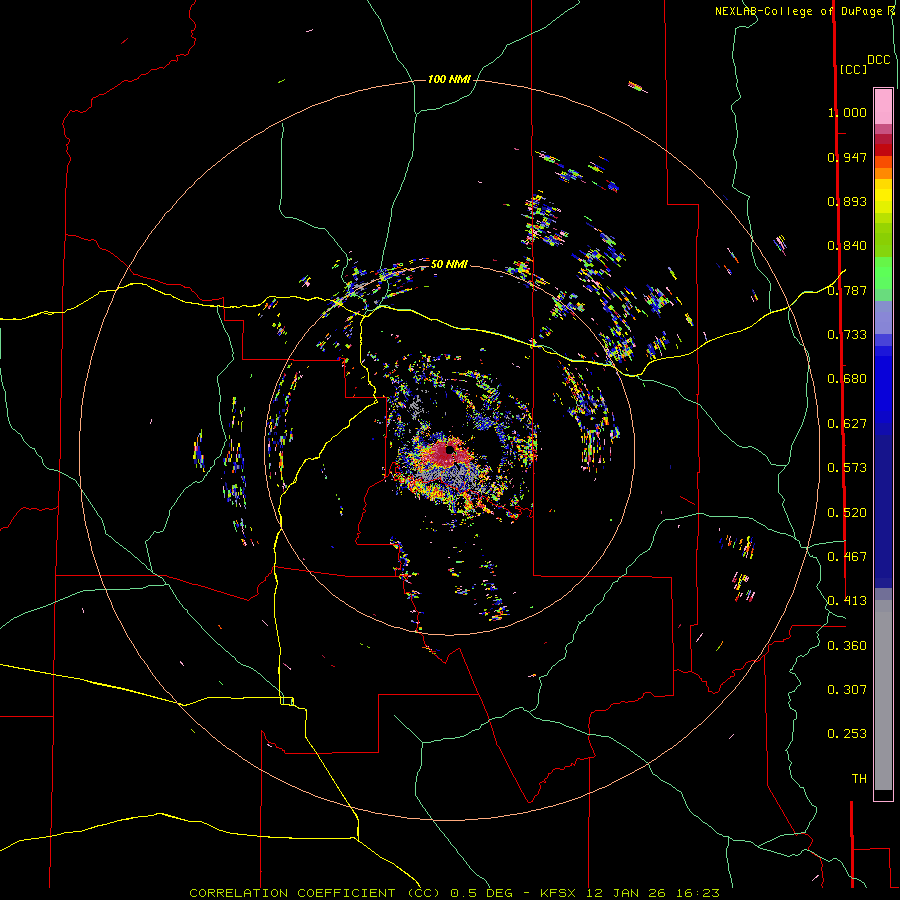Click the "NEXLAB-College of DuPage" title text

tap(798, 11)
